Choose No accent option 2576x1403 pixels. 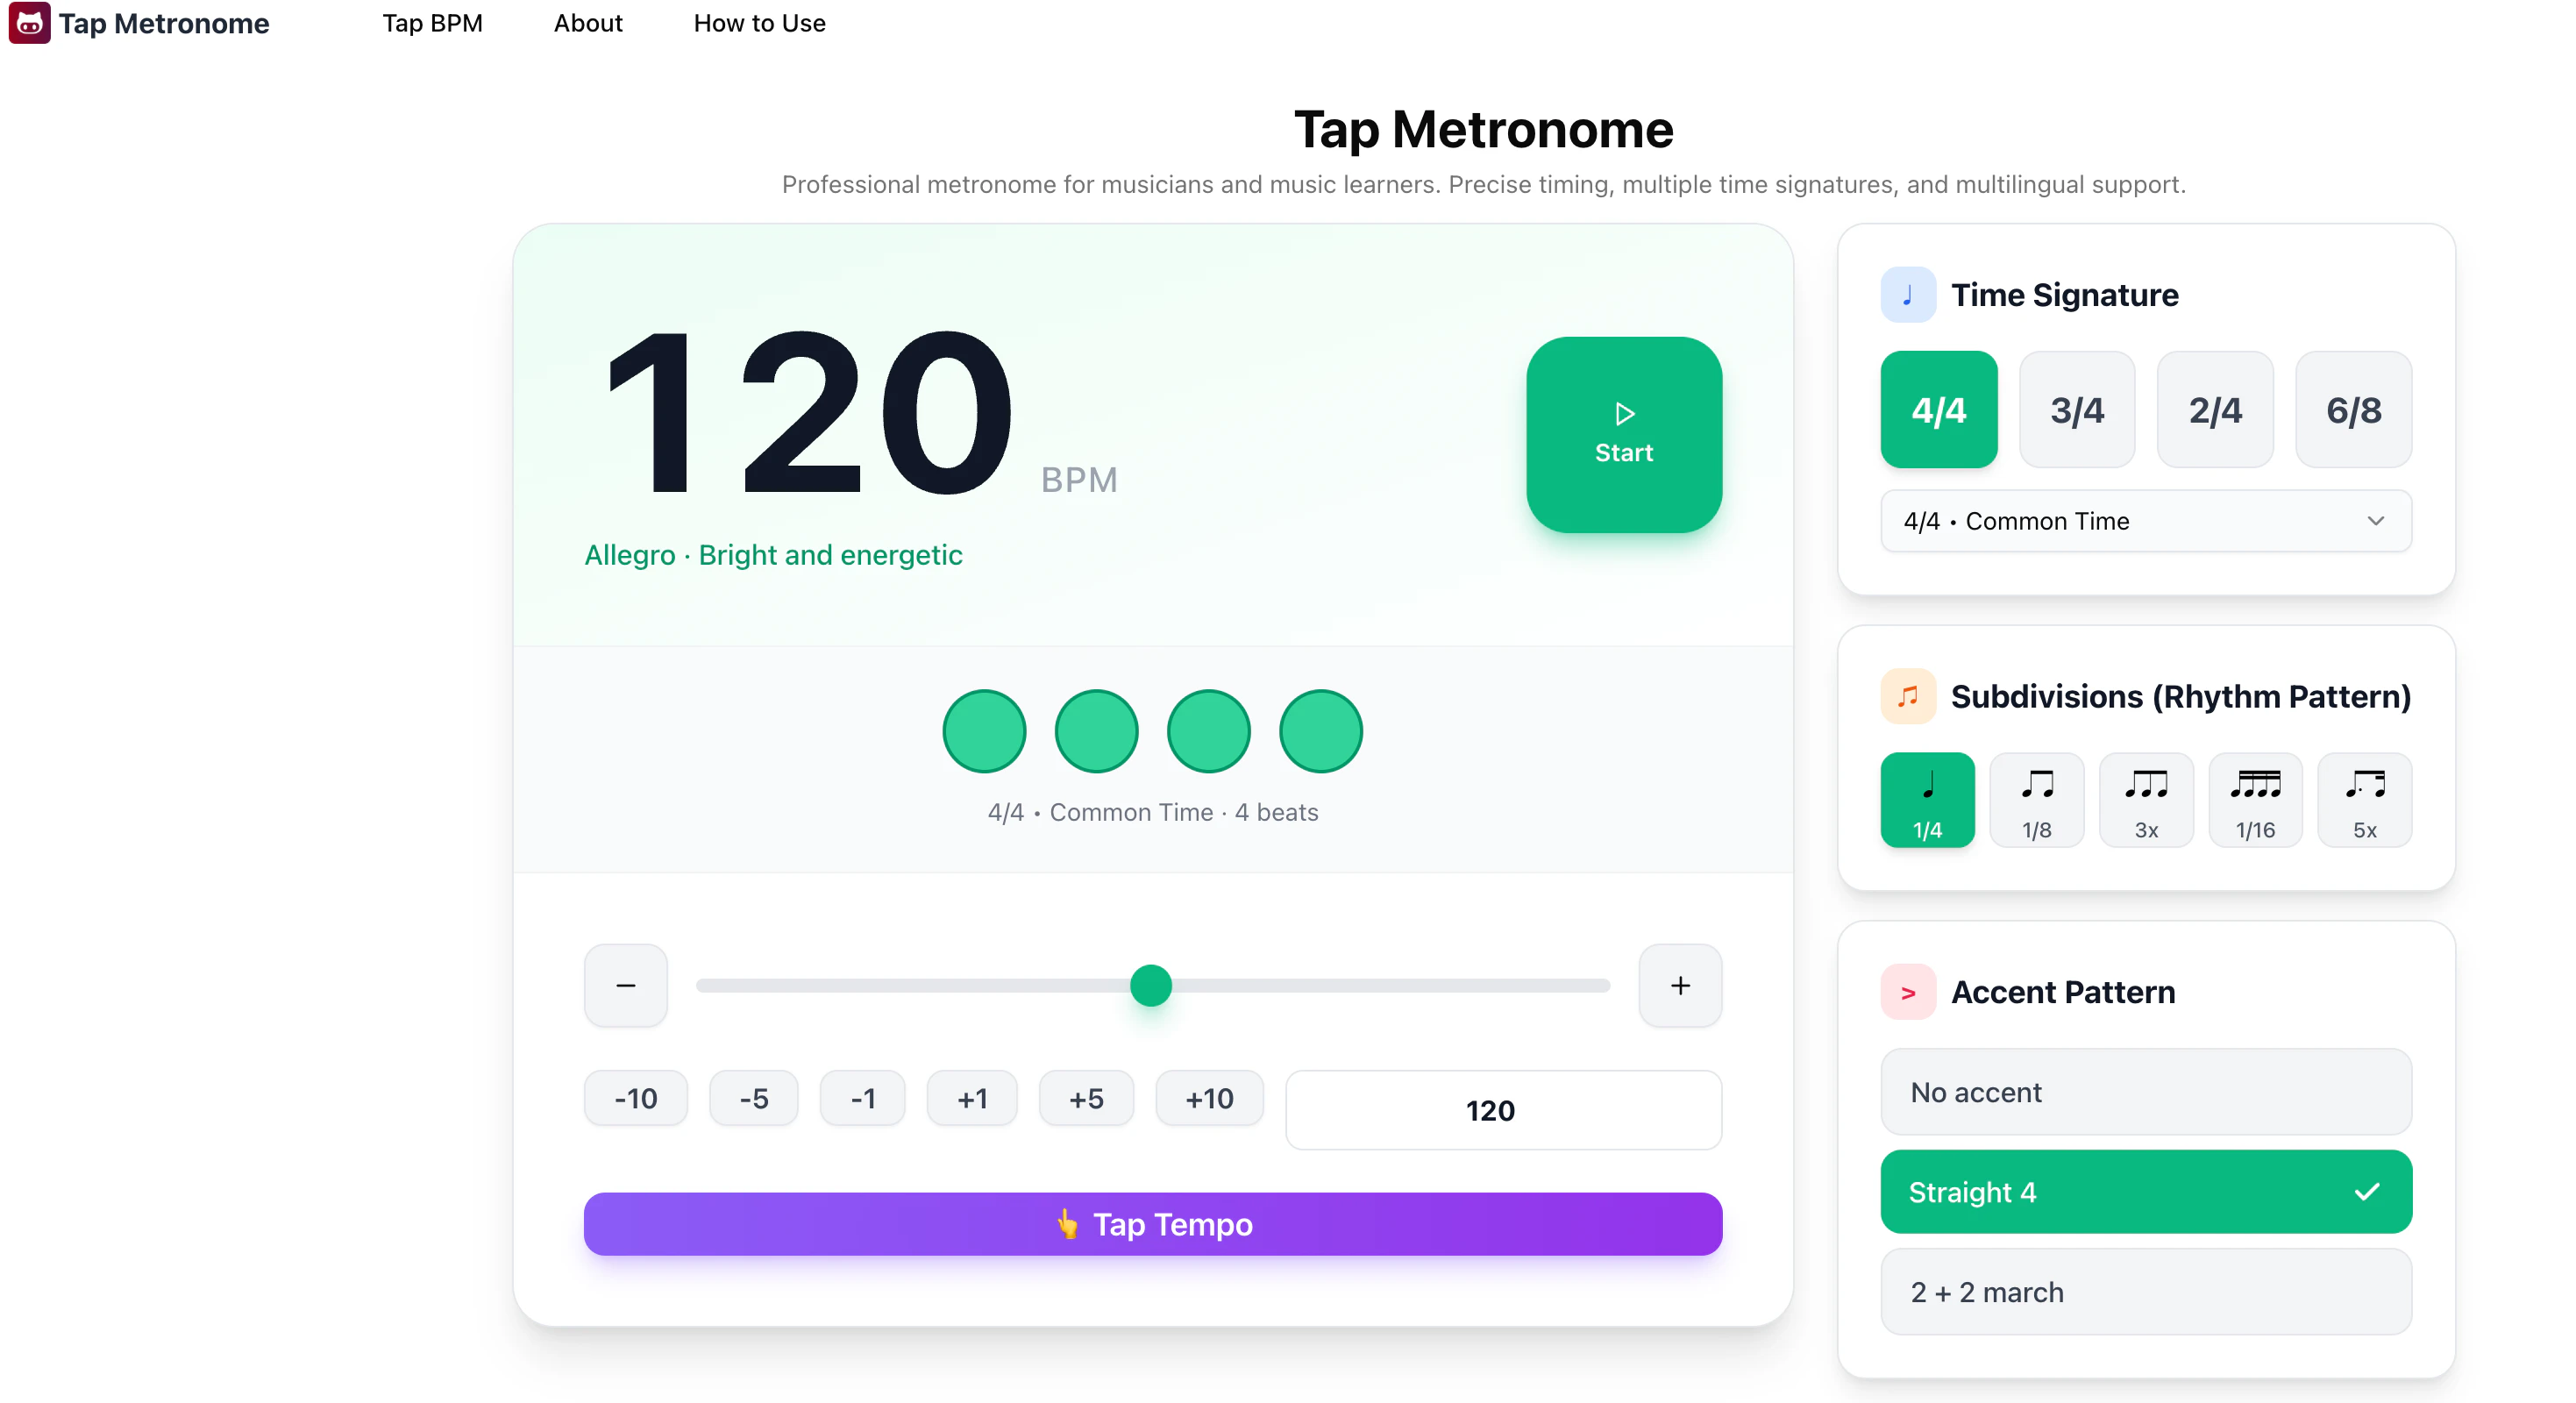(x=2145, y=1092)
